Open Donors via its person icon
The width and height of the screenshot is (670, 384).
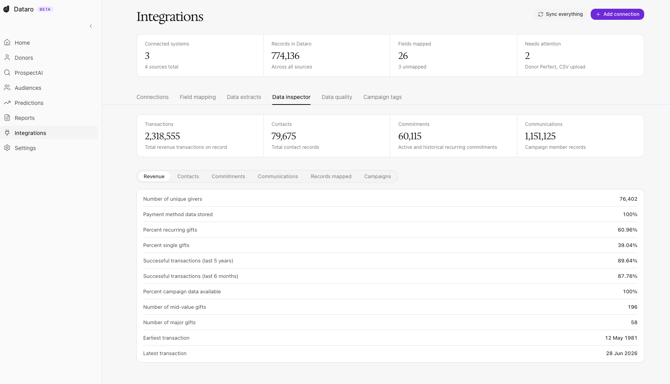7,57
